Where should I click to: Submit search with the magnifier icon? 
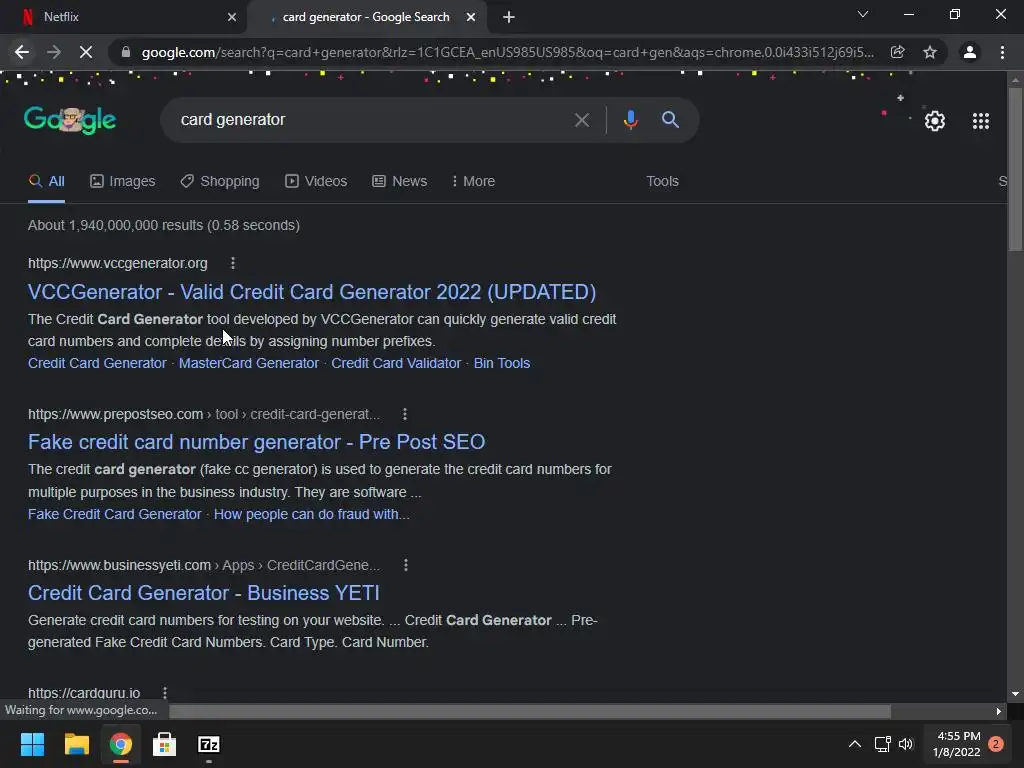point(670,120)
